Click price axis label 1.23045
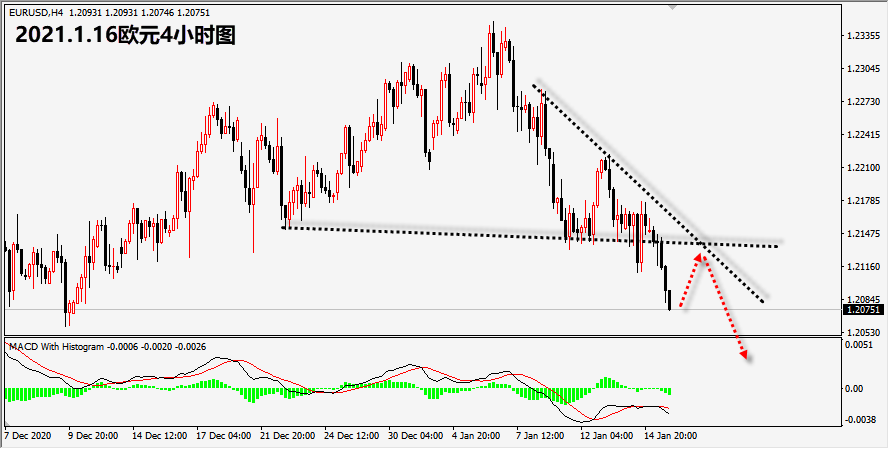This screenshot has width=889, height=449. pyautogui.click(x=863, y=69)
